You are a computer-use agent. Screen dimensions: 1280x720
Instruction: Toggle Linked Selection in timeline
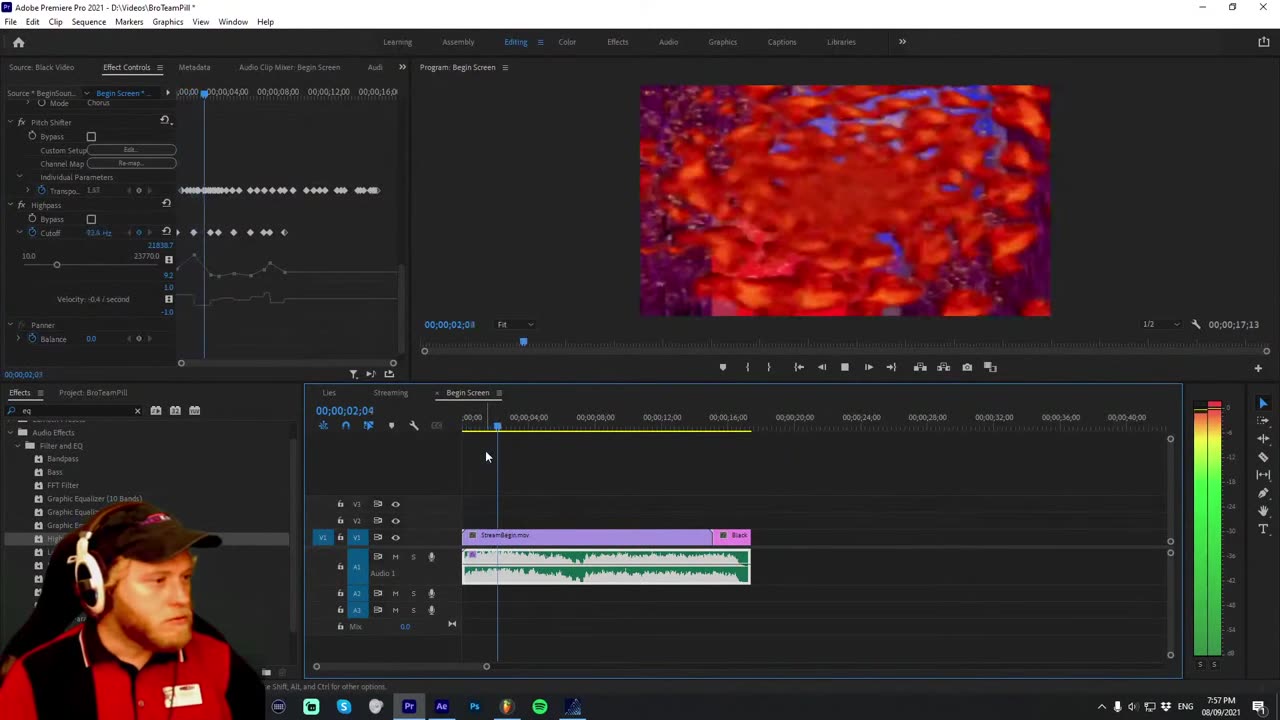coord(368,426)
